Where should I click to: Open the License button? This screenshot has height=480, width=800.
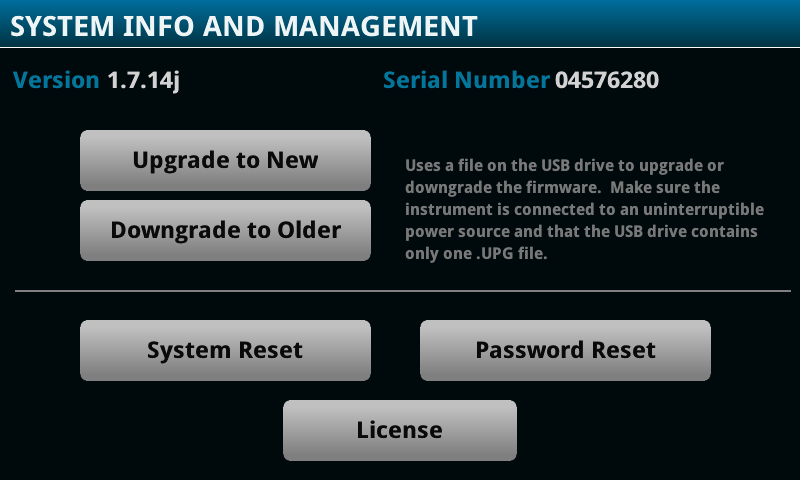click(x=399, y=430)
